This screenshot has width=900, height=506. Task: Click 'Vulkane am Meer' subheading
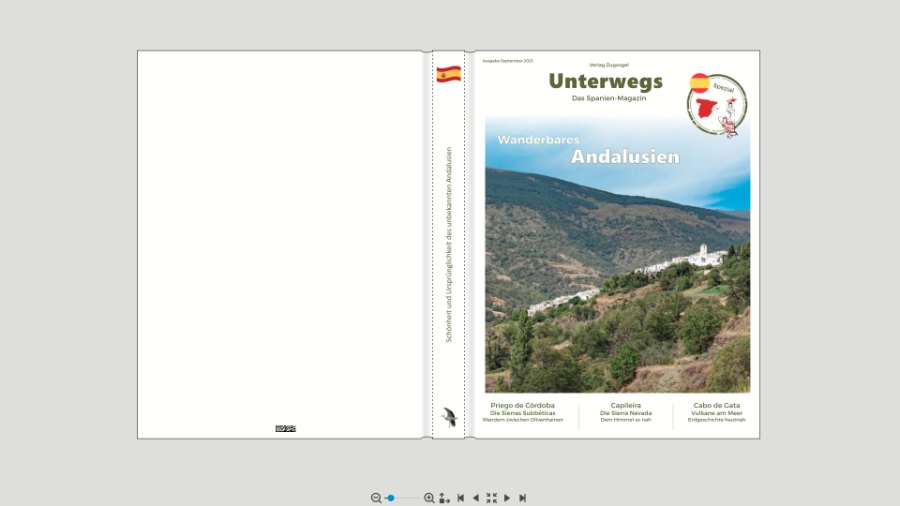[716, 413]
